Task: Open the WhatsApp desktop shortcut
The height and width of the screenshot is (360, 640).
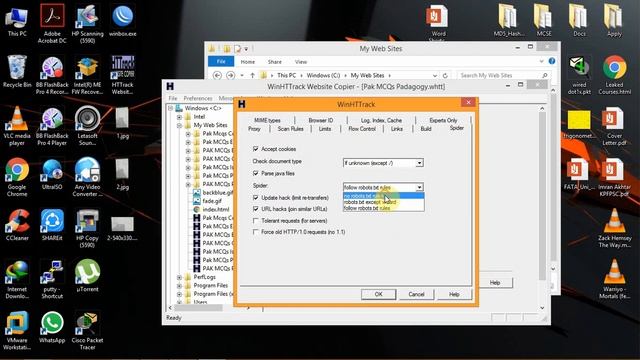Action: coord(52,327)
